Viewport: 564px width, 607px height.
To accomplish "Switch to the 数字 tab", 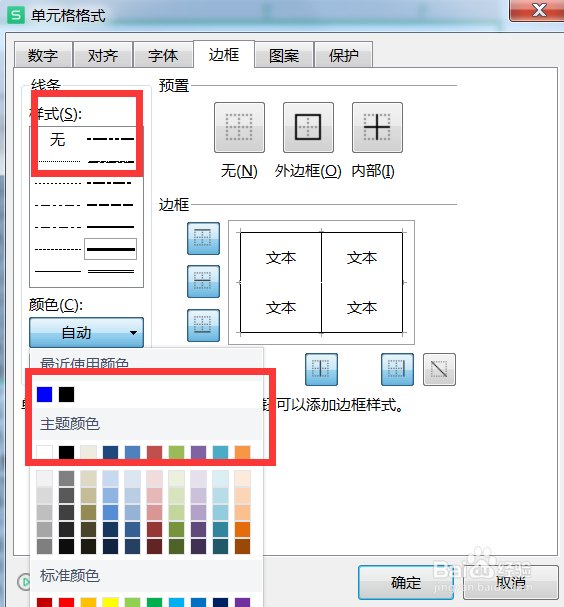I will click(43, 55).
